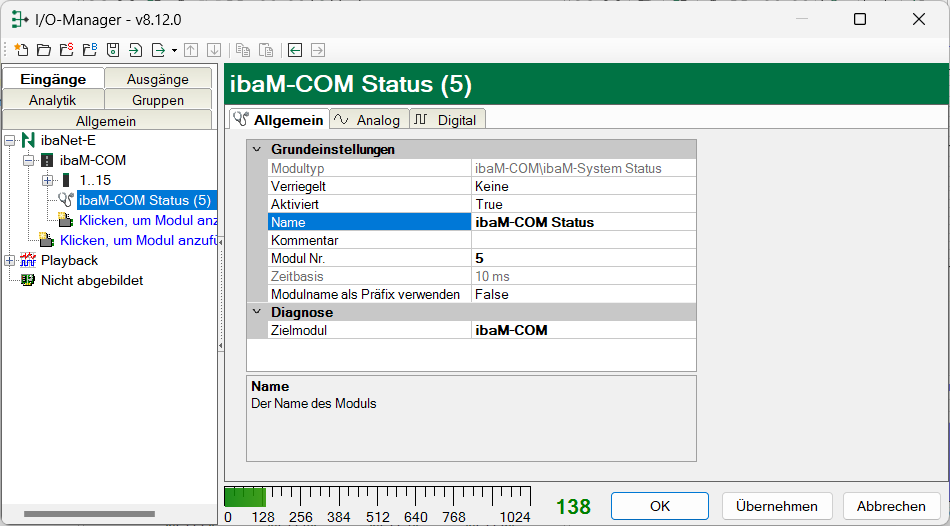Click the paste icon in the toolbar

coord(266,50)
